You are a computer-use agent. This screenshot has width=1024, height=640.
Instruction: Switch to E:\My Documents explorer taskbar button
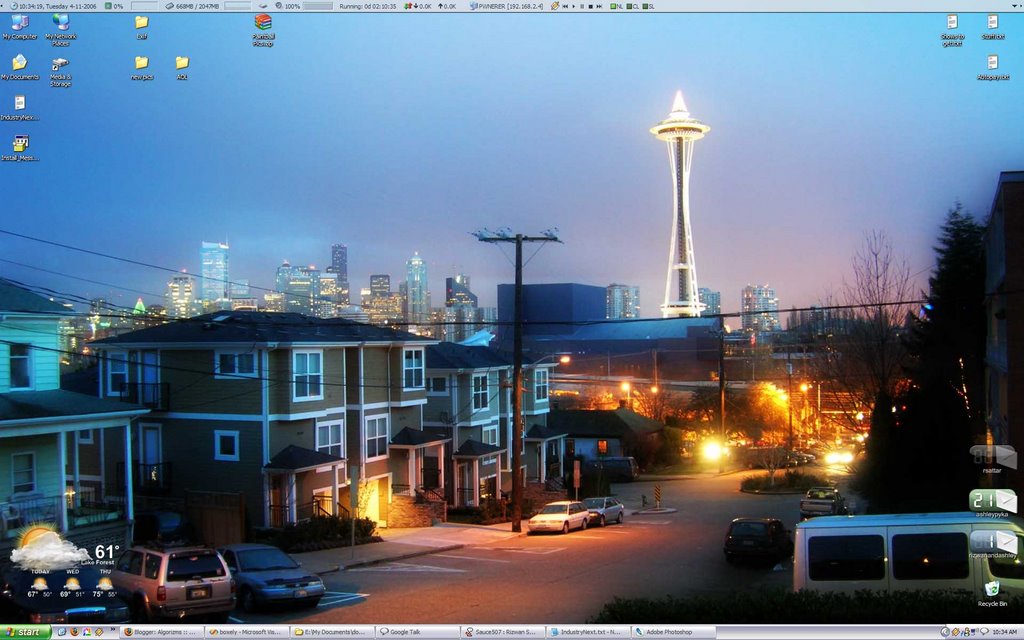pos(332,632)
